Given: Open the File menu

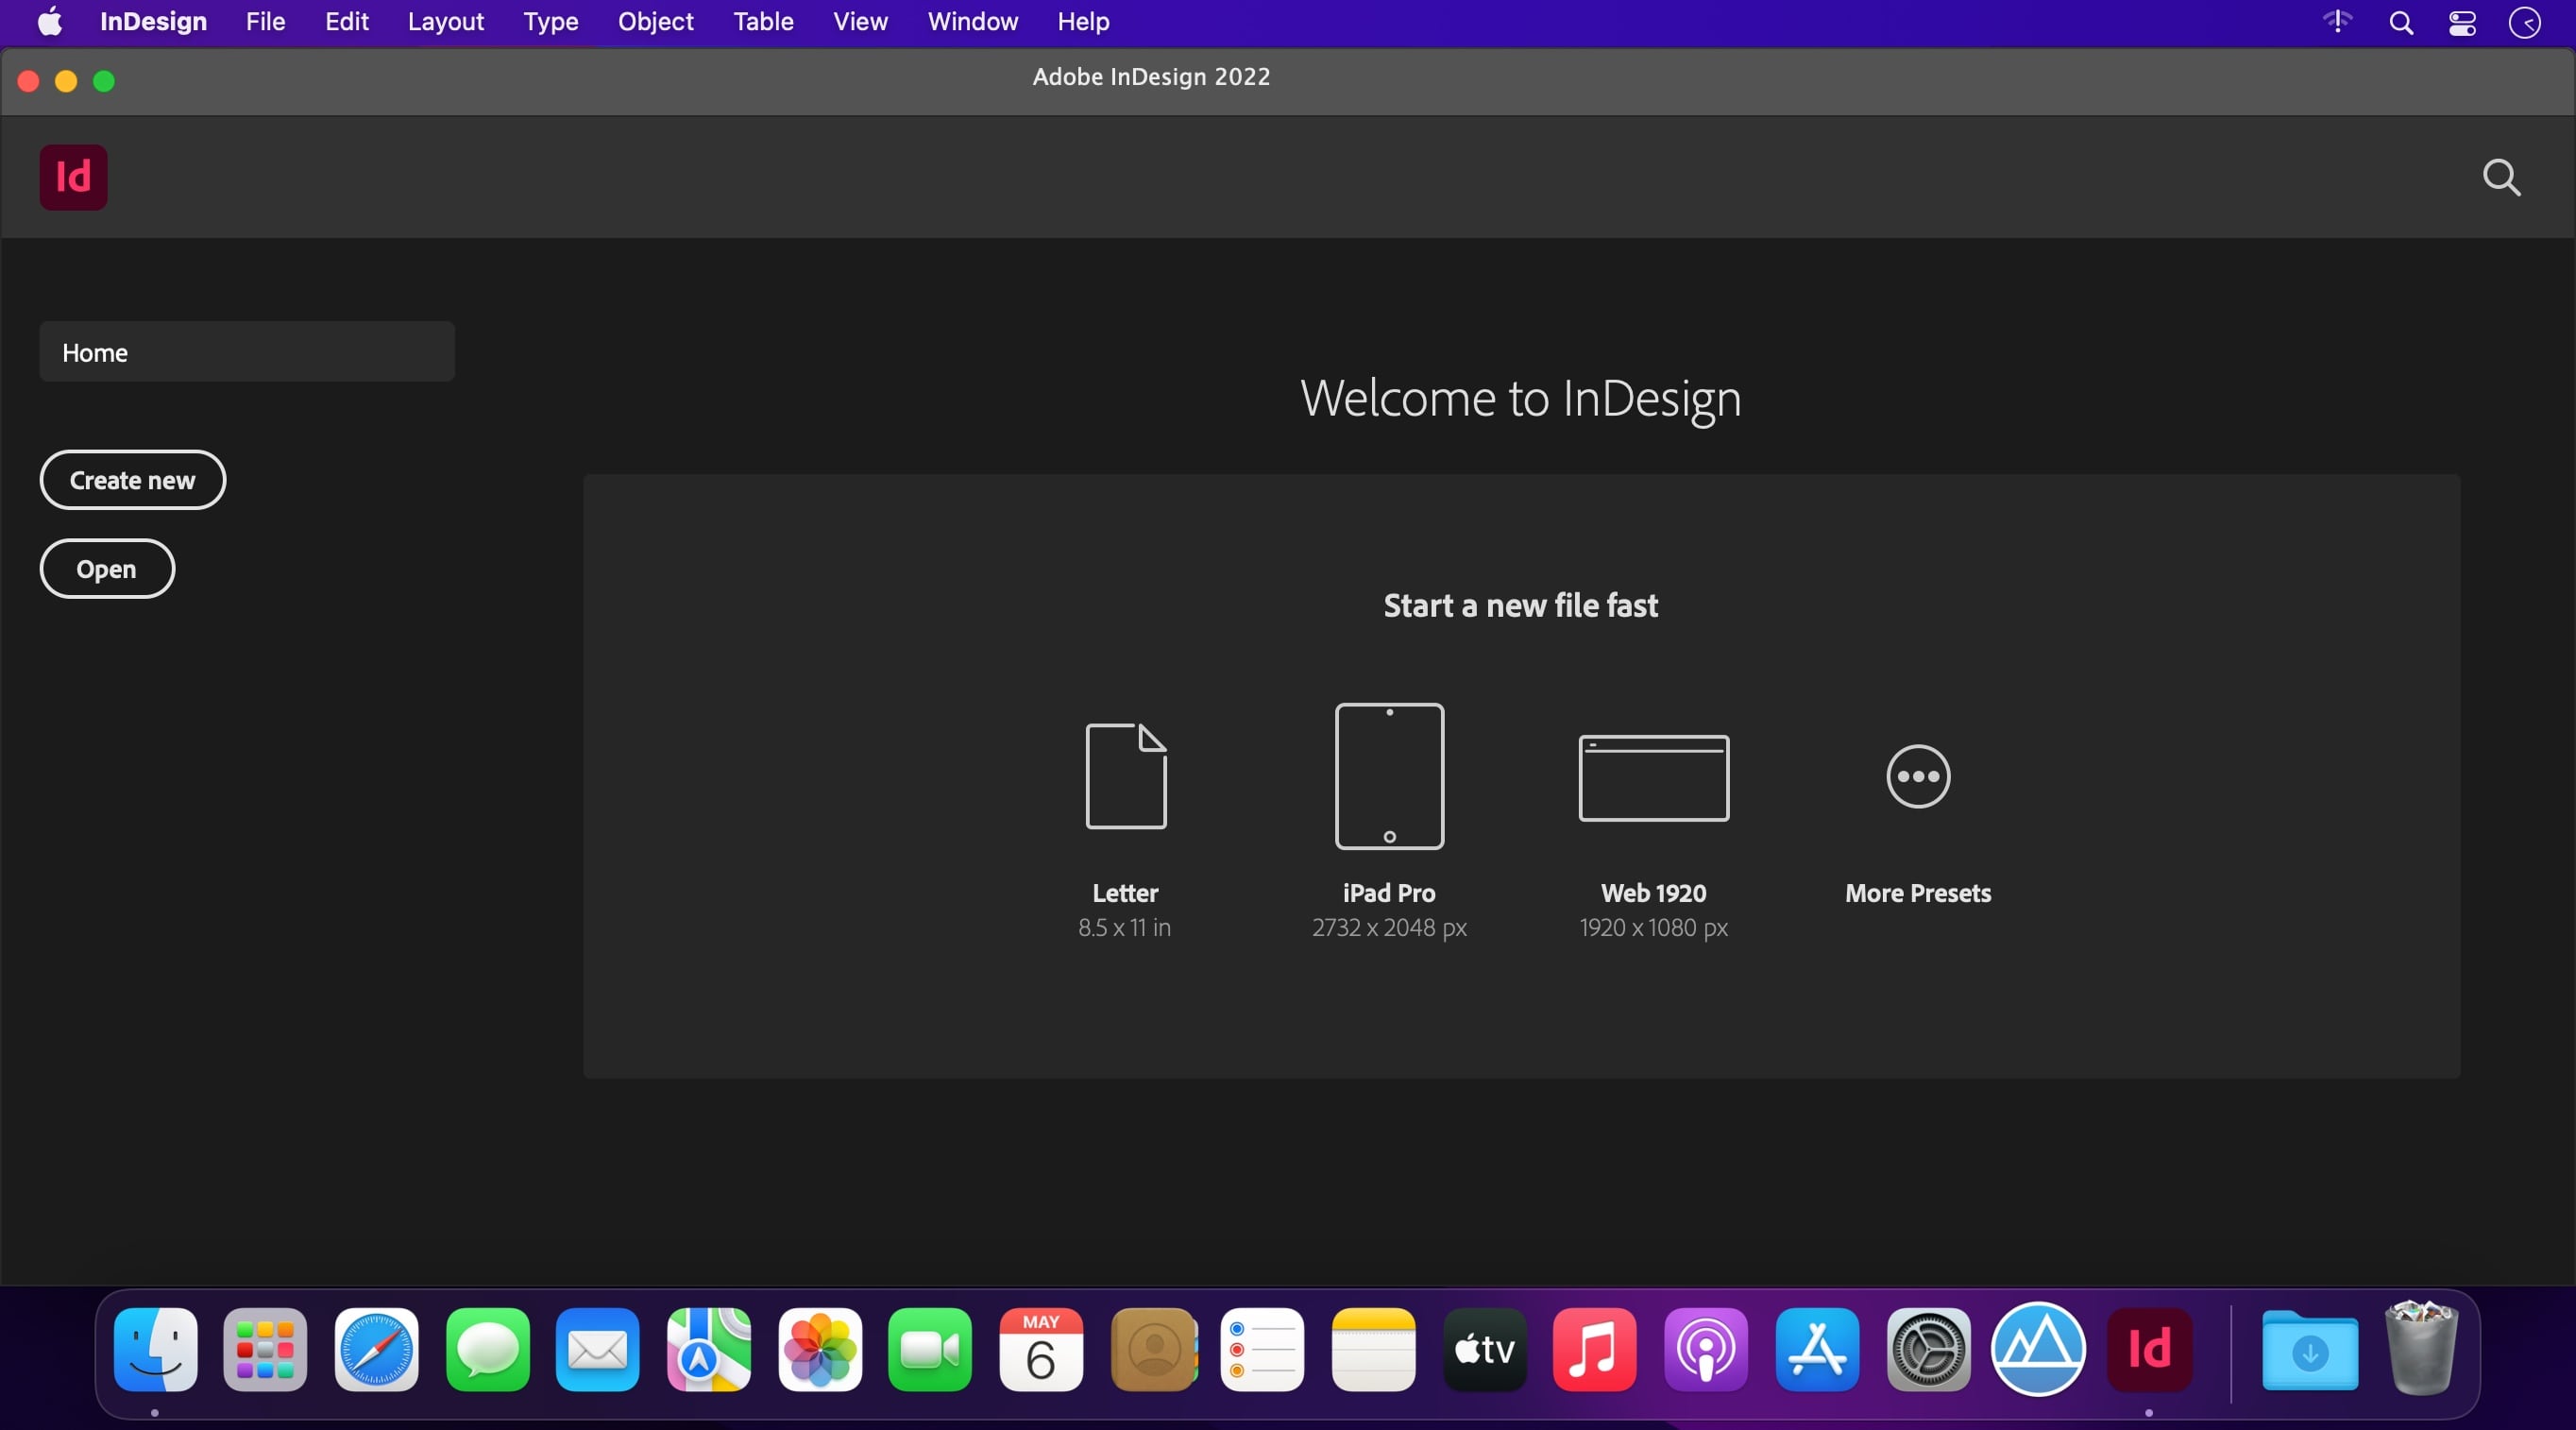Looking at the screenshot, I should pos(265,21).
